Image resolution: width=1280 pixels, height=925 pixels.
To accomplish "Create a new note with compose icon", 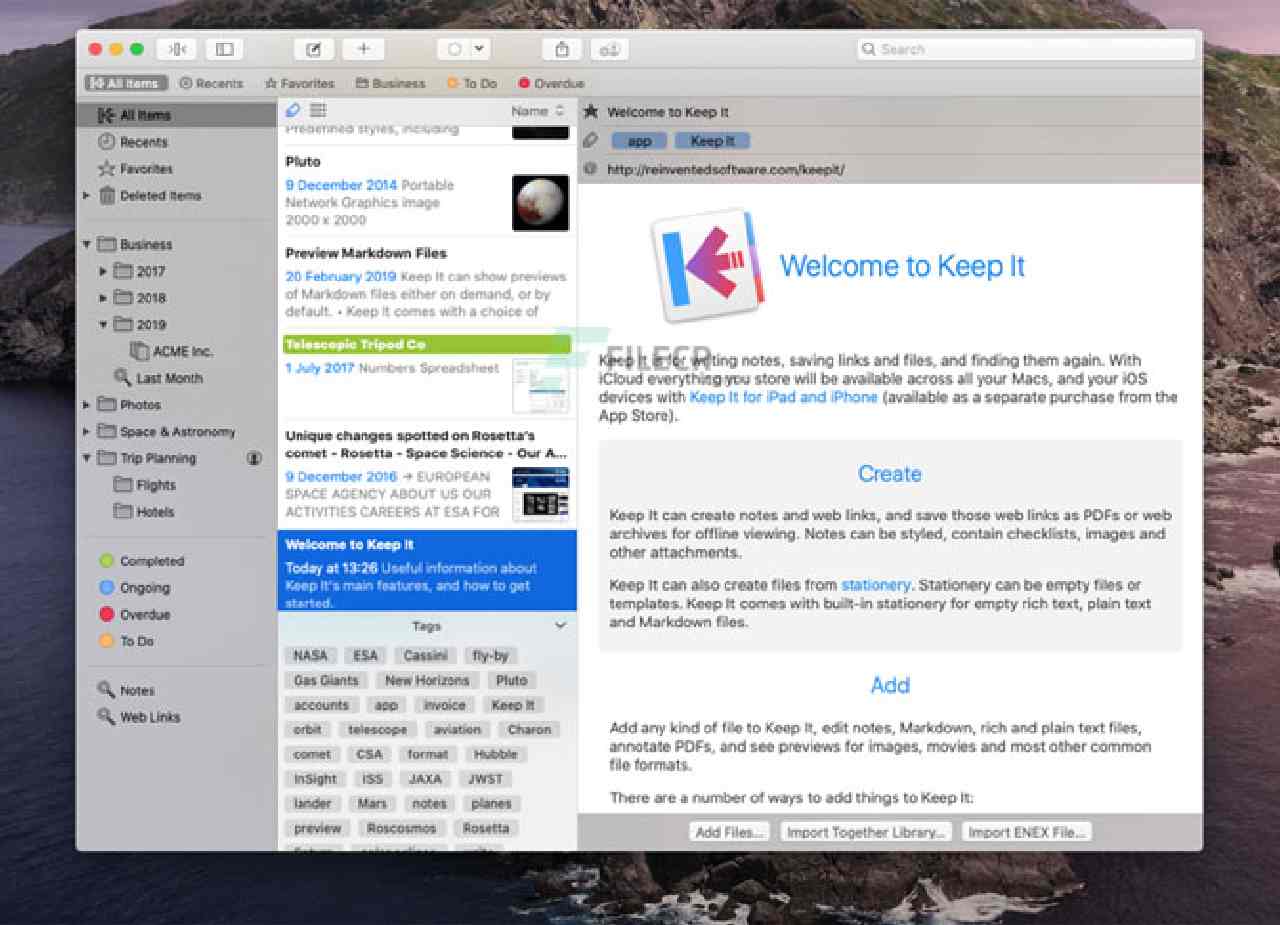I will 314,49.
